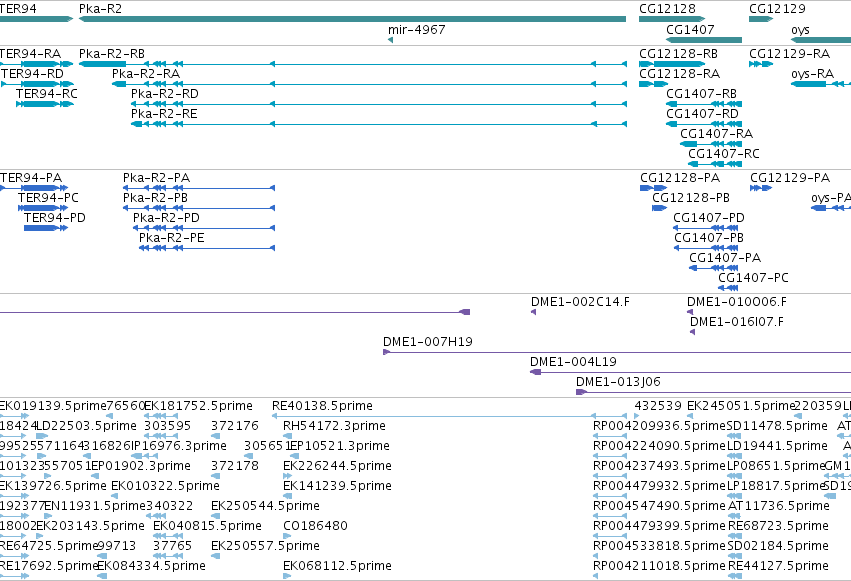Screen dimensions: 851x581
Task: Click protein TER94-PC label
Action: [x=48, y=198]
